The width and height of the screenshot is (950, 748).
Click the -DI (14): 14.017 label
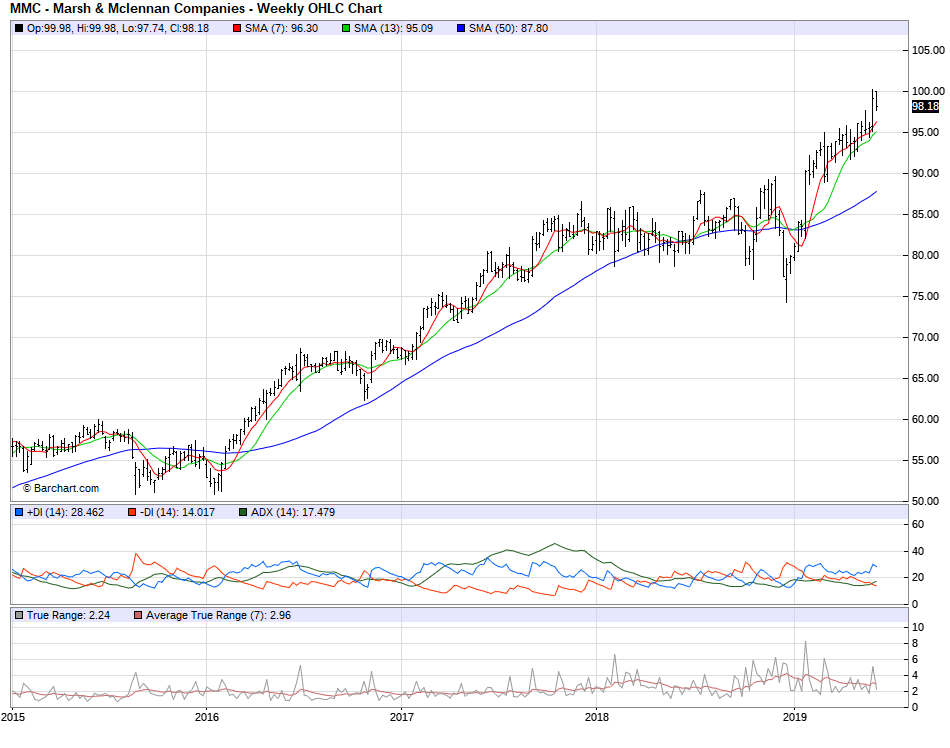click(178, 512)
